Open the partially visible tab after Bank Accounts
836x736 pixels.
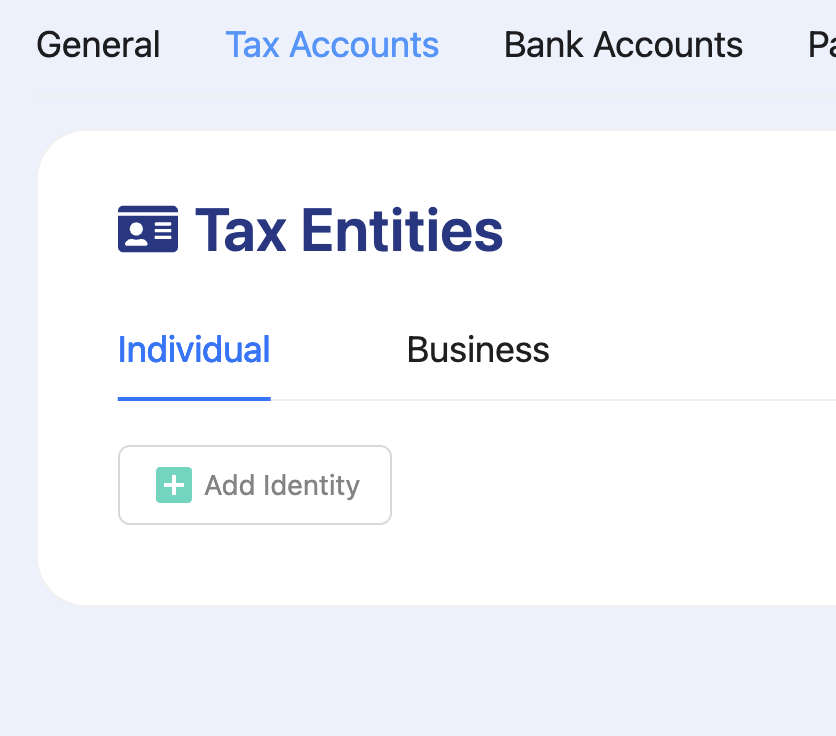(x=821, y=45)
